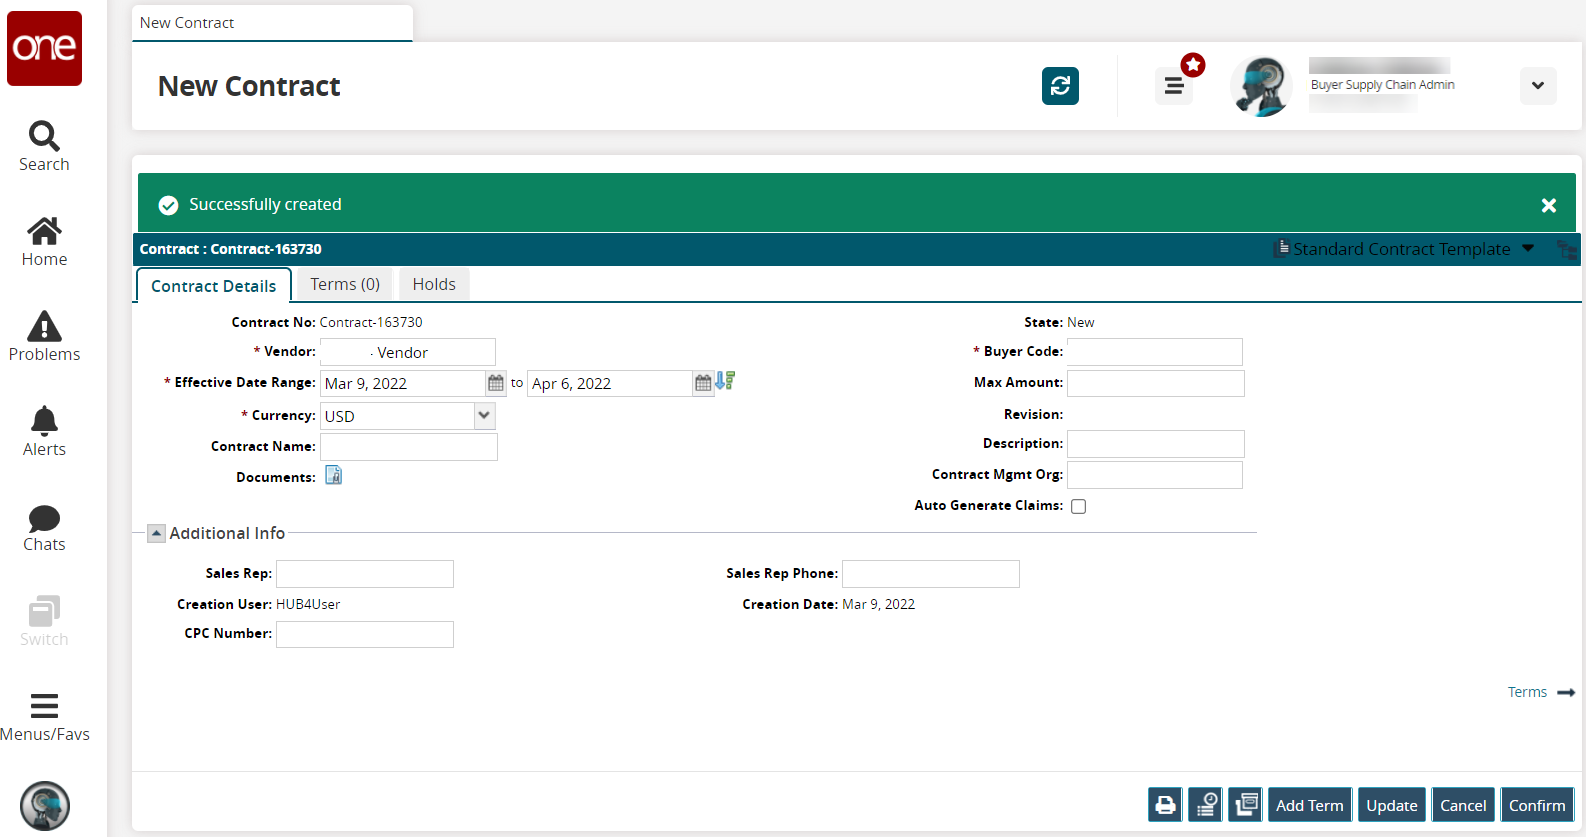Enable Auto Generate Claims checkbox

1078,506
